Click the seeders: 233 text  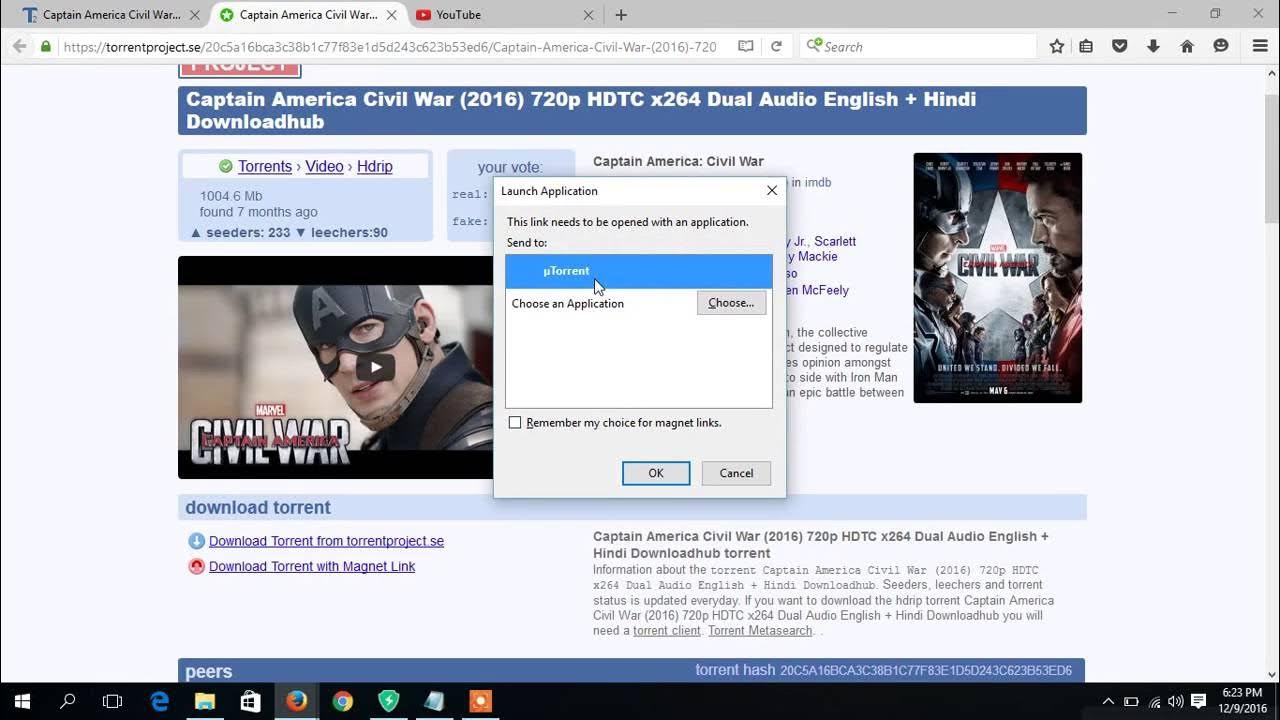[240, 232]
